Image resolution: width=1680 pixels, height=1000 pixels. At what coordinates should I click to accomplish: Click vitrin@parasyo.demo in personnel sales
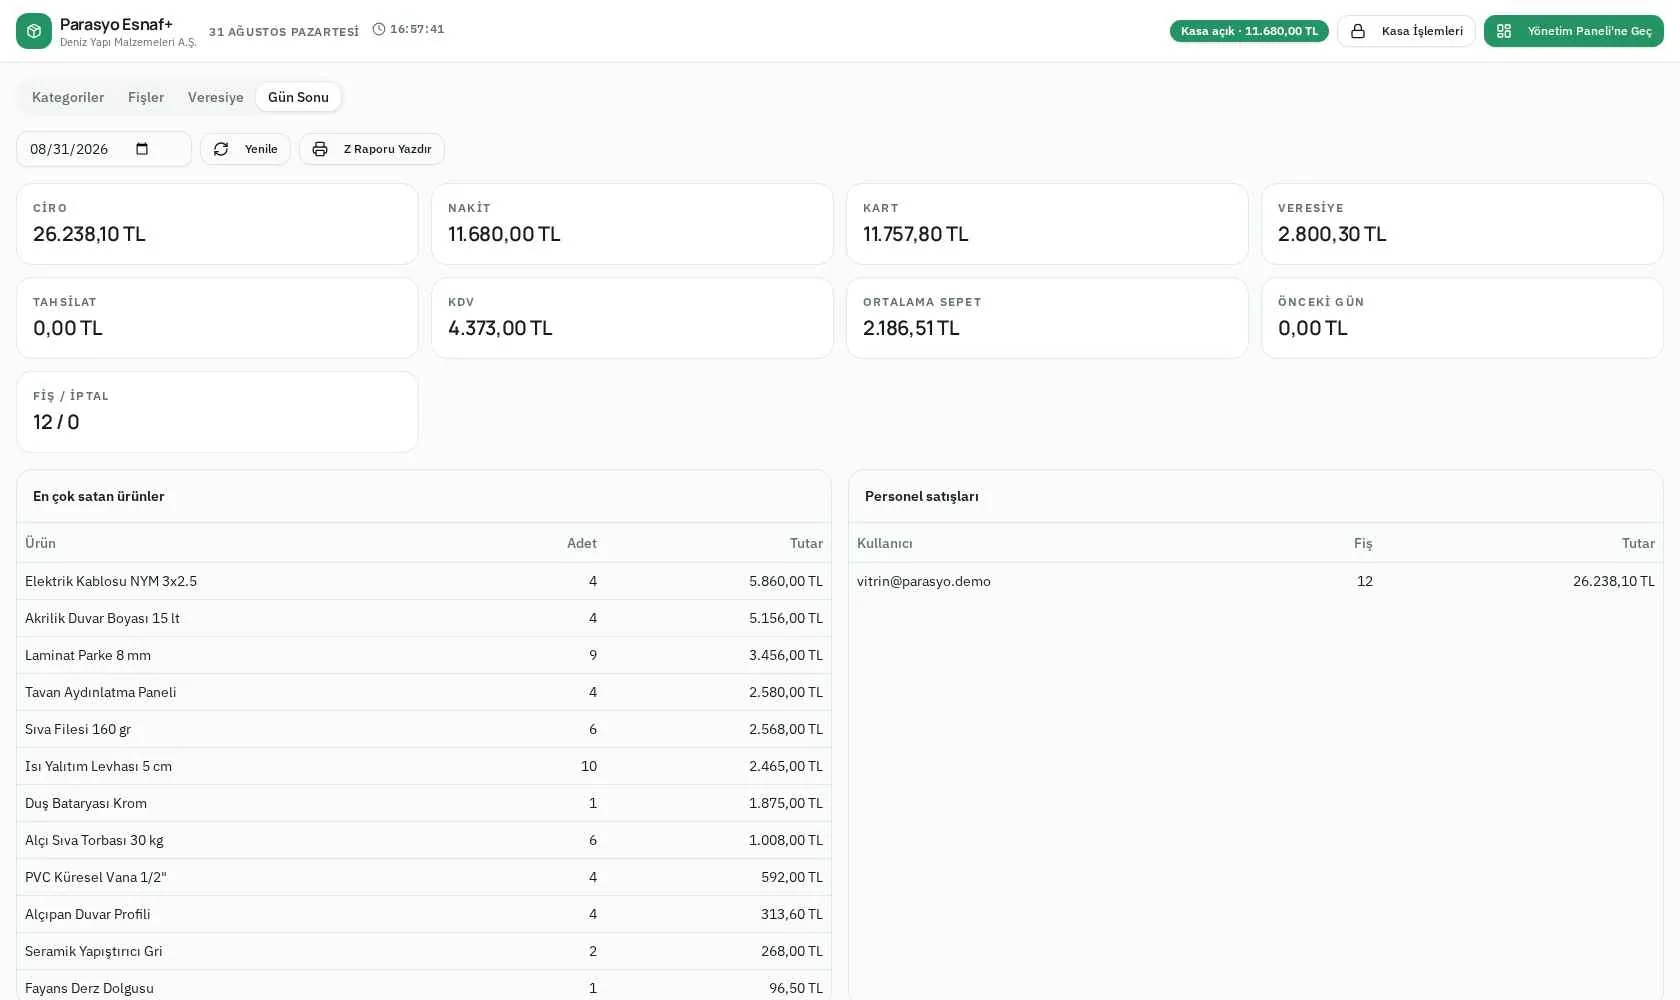(924, 581)
